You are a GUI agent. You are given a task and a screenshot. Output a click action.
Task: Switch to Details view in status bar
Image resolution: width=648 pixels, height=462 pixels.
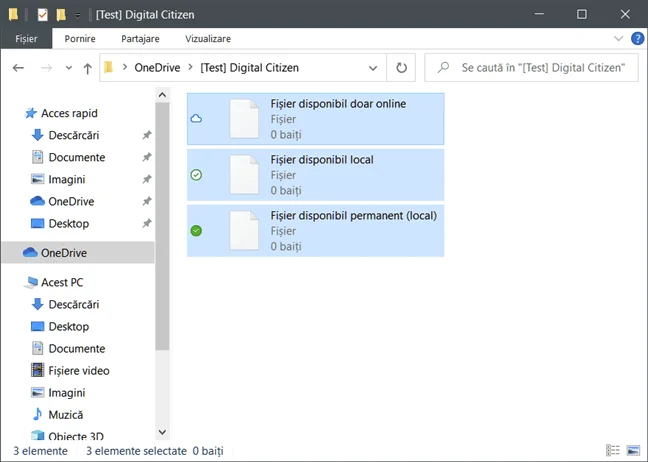coord(613,450)
